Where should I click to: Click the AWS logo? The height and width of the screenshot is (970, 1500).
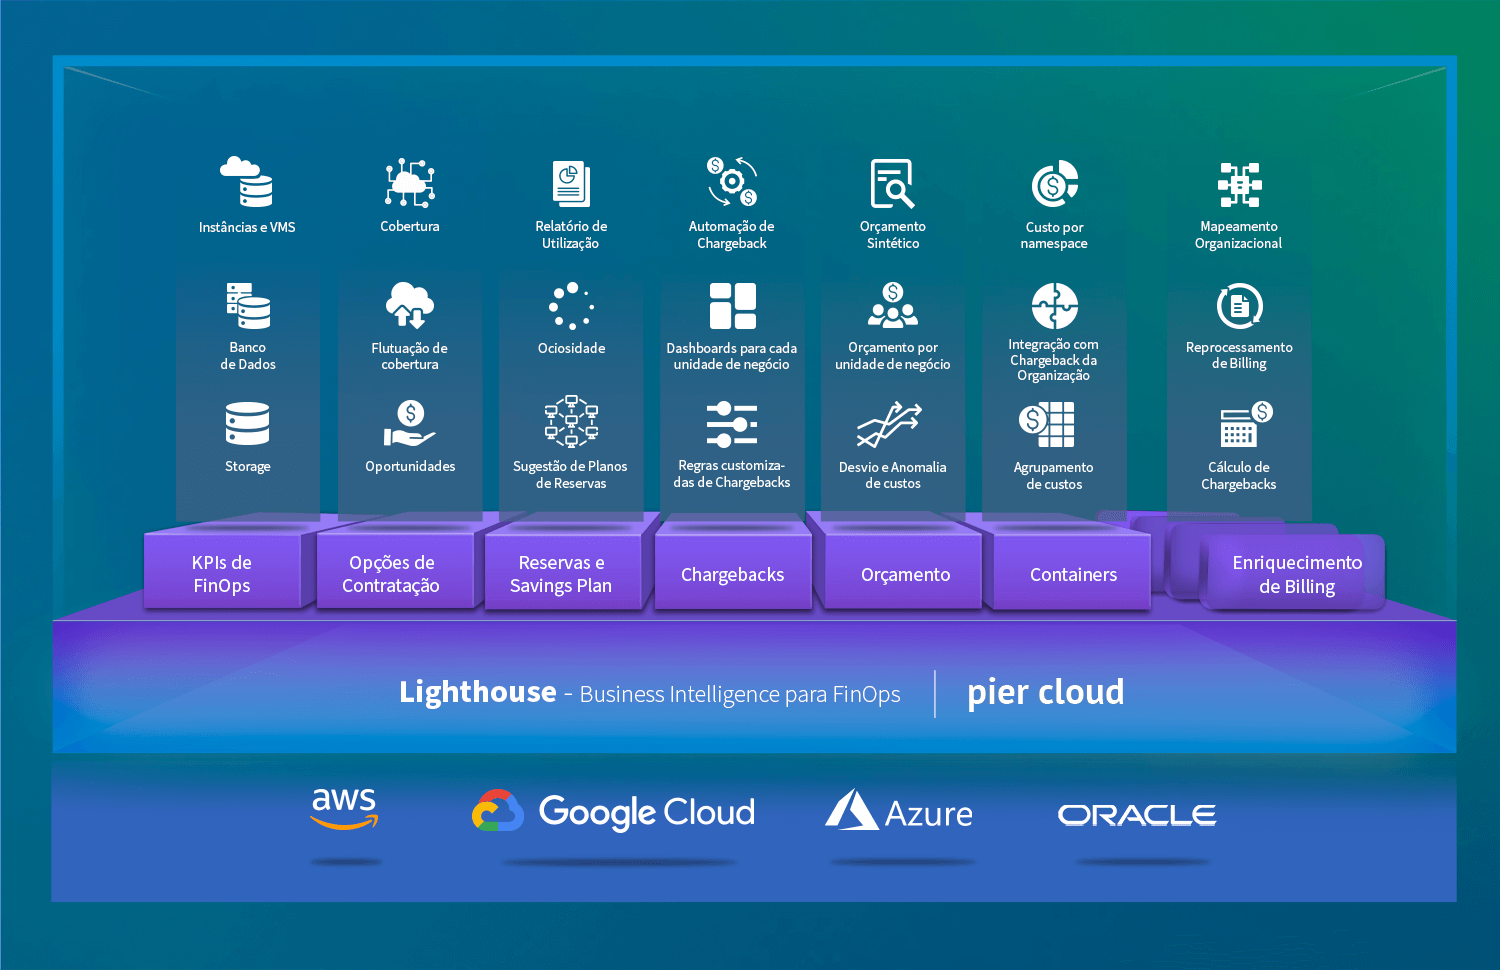pyautogui.click(x=344, y=808)
